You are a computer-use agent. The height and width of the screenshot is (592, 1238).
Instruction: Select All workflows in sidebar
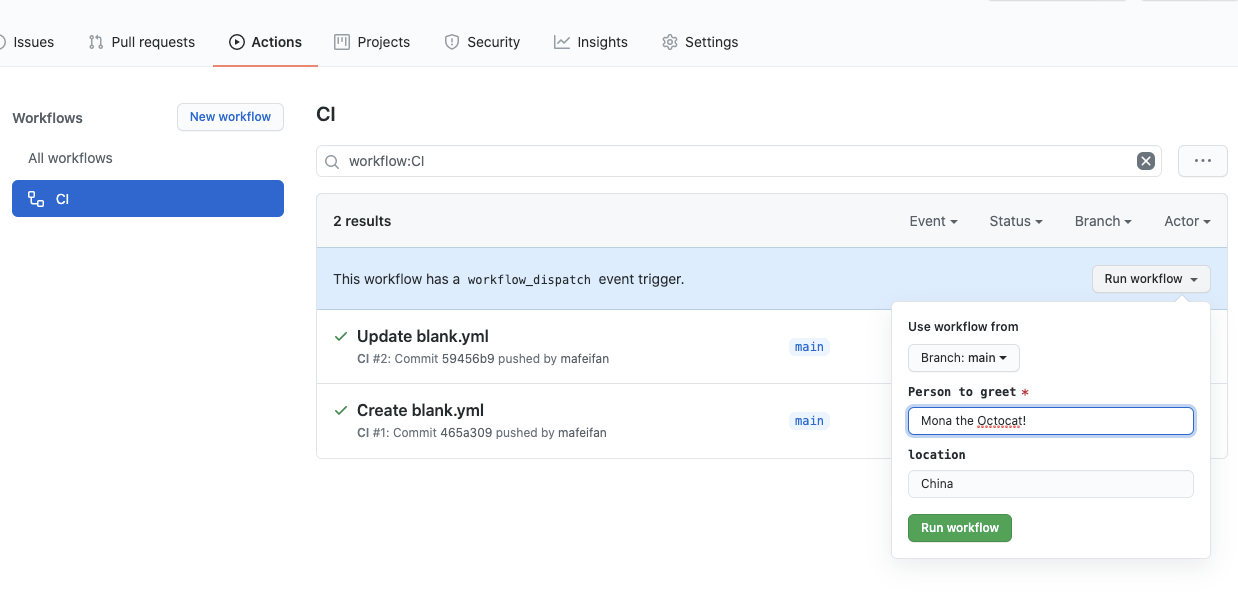pos(70,158)
